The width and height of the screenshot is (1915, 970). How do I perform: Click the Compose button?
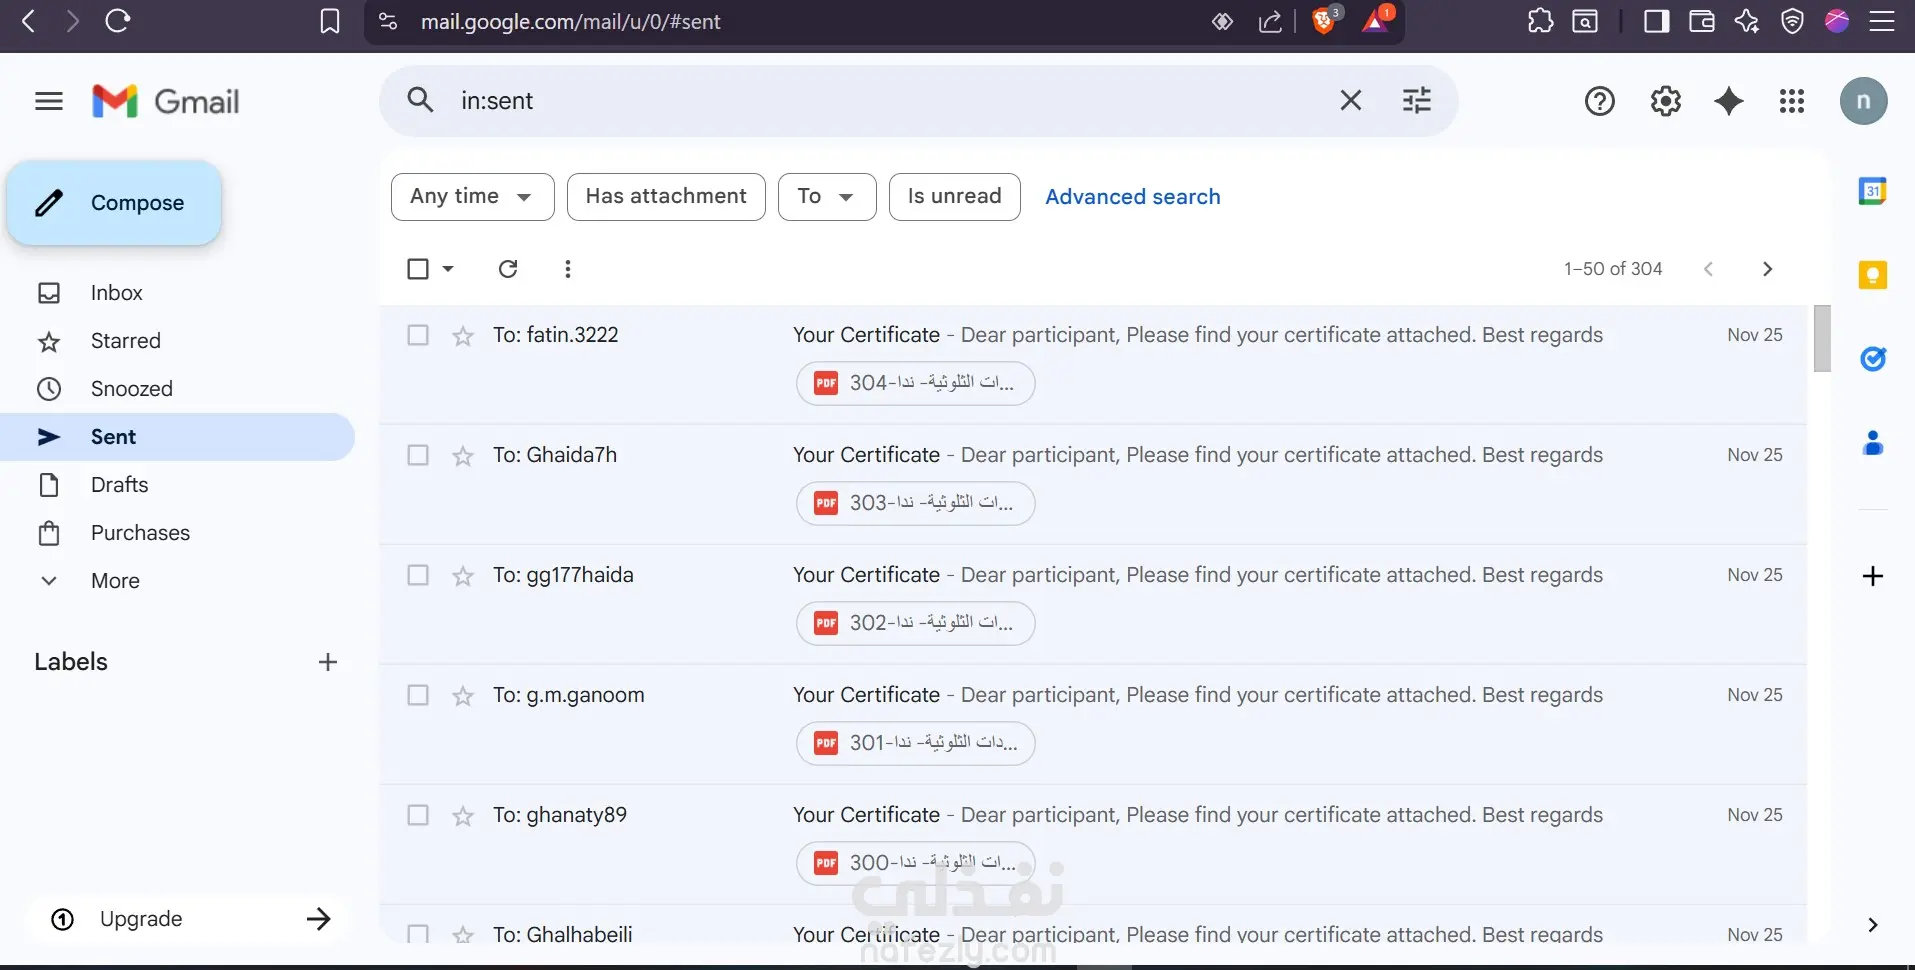pyautogui.click(x=114, y=203)
